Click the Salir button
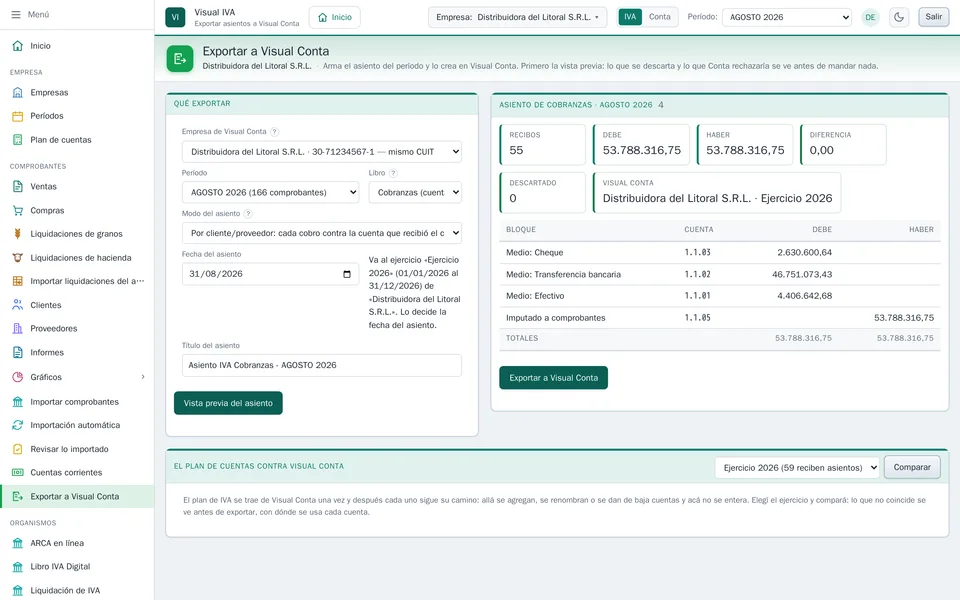Screen dimensions: 960x600 [934, 17]
